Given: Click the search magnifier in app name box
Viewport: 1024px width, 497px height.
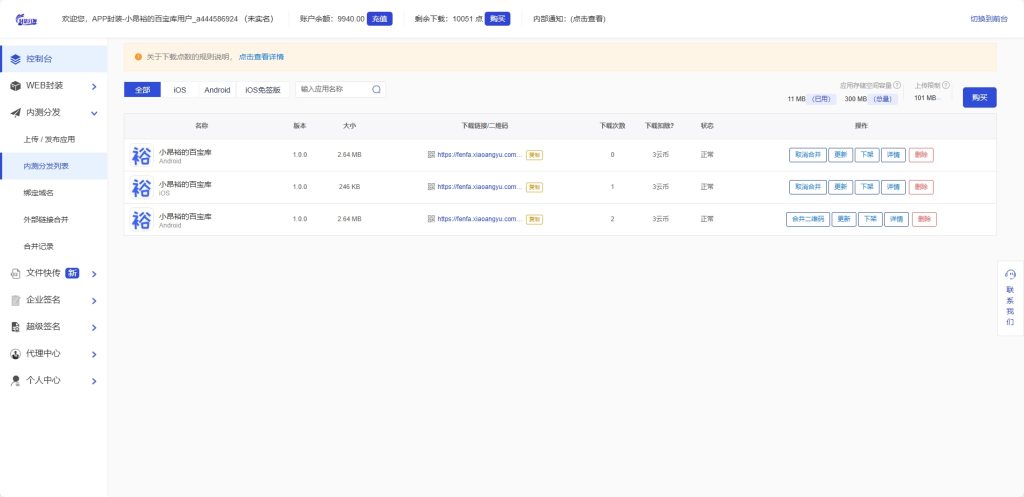Looking at the screenshot, I should 376,89.
